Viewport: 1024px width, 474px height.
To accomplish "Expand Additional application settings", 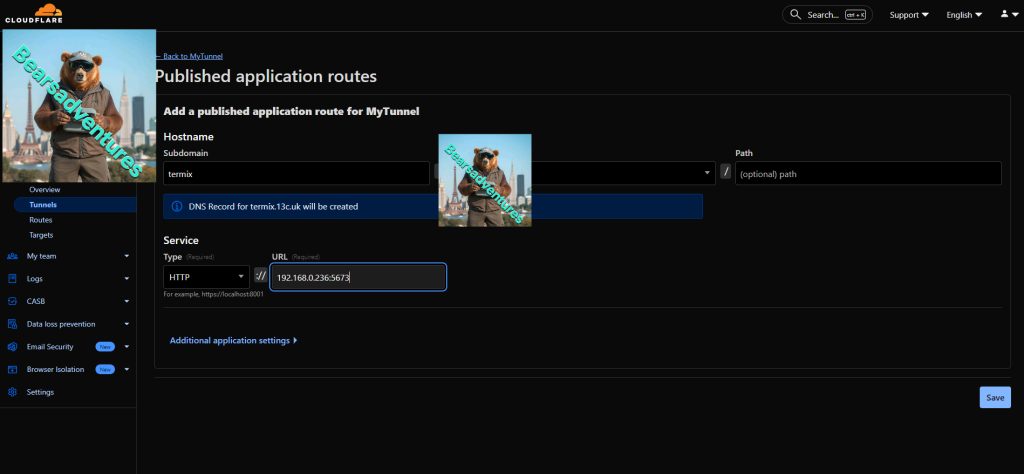I will pos(233,341).
